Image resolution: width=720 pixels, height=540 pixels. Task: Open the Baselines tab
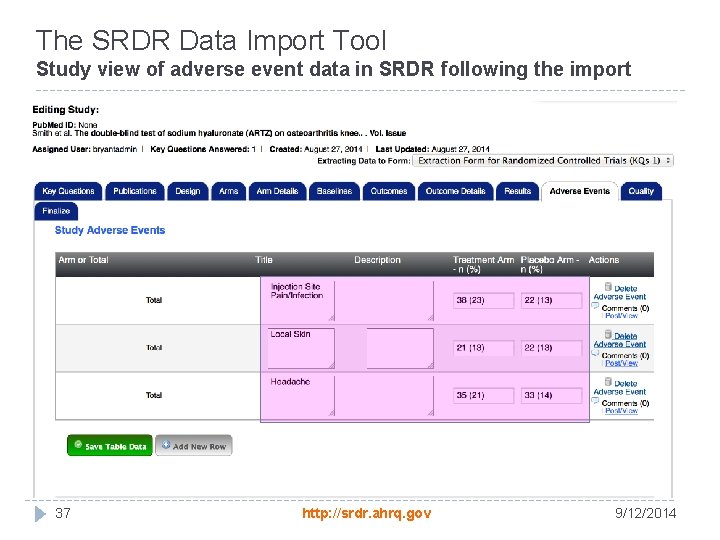(x=334, y=191)
